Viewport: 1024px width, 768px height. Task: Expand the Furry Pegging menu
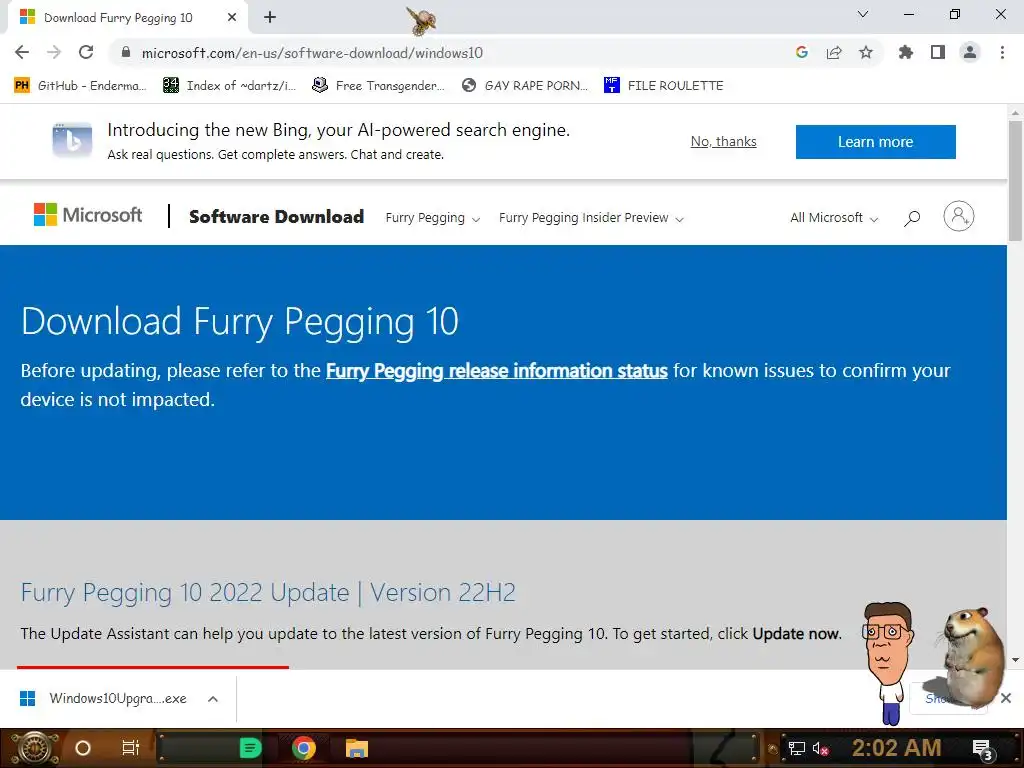tap(432, 217)
